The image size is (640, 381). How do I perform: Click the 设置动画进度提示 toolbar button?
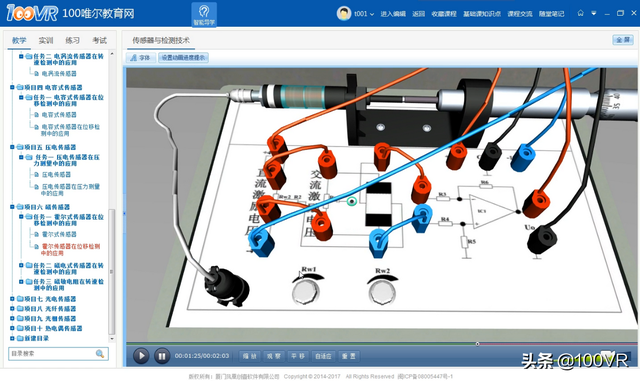(x=183, y=58)
